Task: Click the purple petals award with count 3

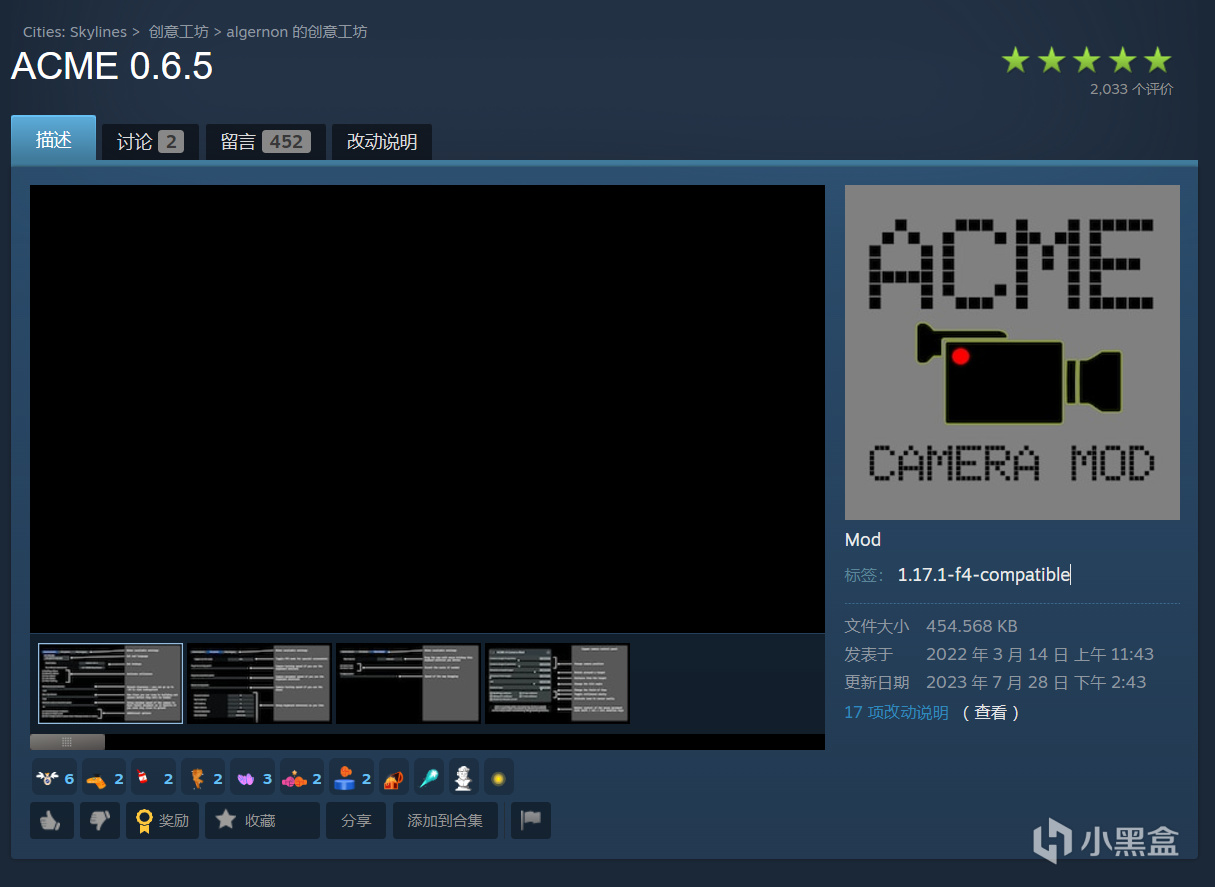Action: (x=252, y=777)
